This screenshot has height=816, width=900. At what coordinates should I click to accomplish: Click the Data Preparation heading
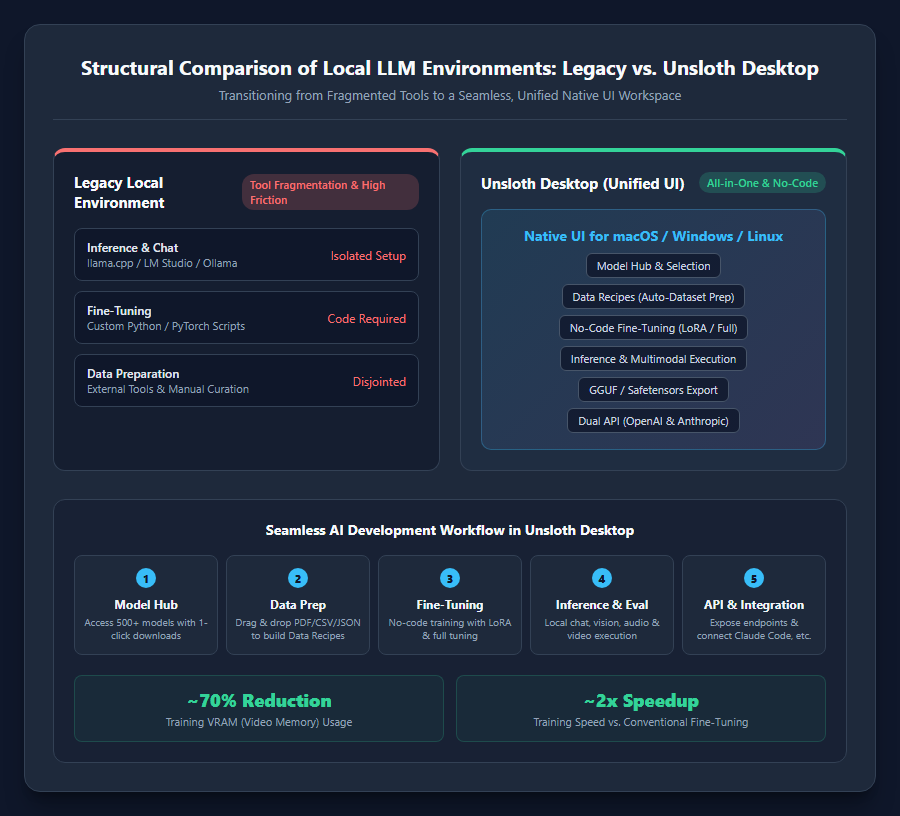pos(133,374)
